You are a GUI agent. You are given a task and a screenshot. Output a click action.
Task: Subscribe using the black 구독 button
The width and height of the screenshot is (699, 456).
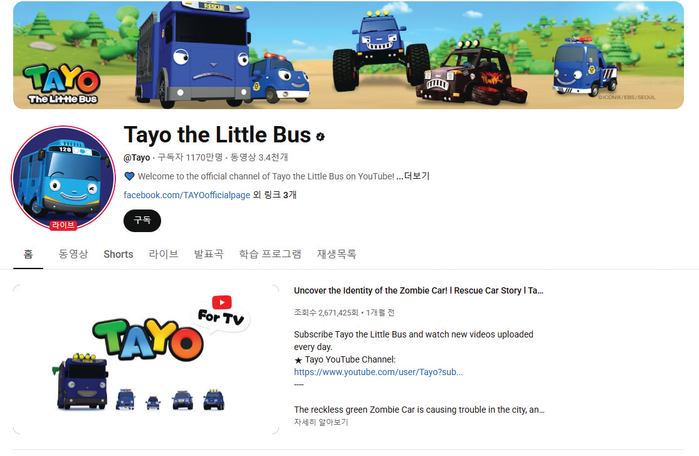pyautogui.click(x=142, y=220)
